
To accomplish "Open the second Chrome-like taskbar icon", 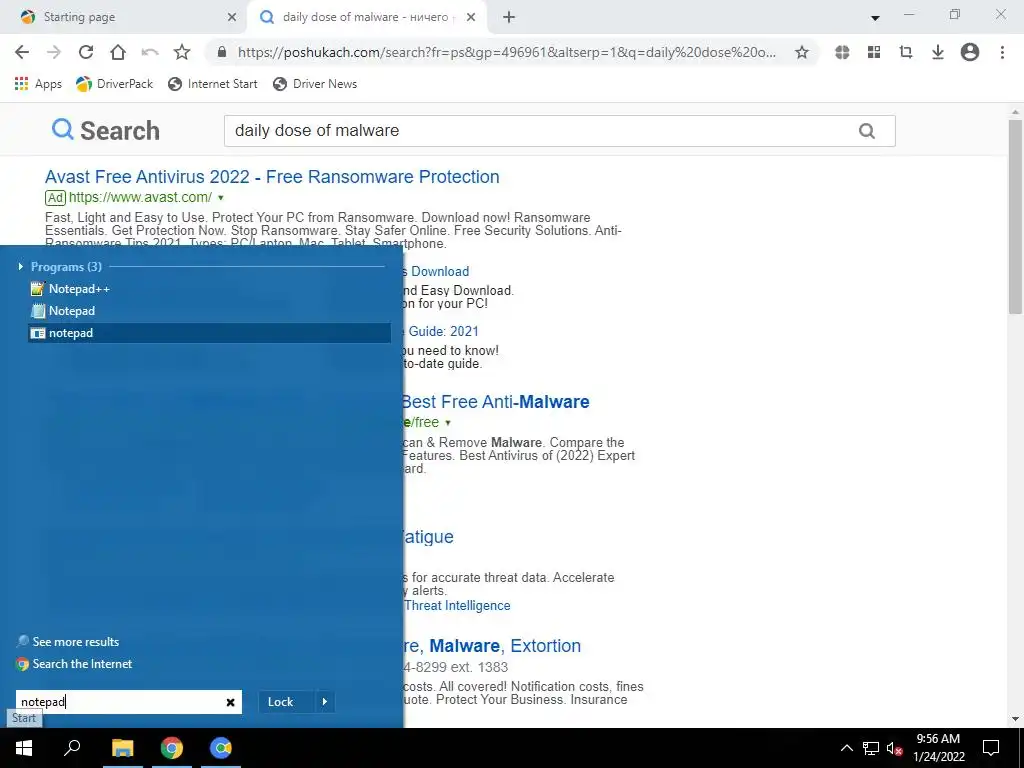I will click(221, 748).
